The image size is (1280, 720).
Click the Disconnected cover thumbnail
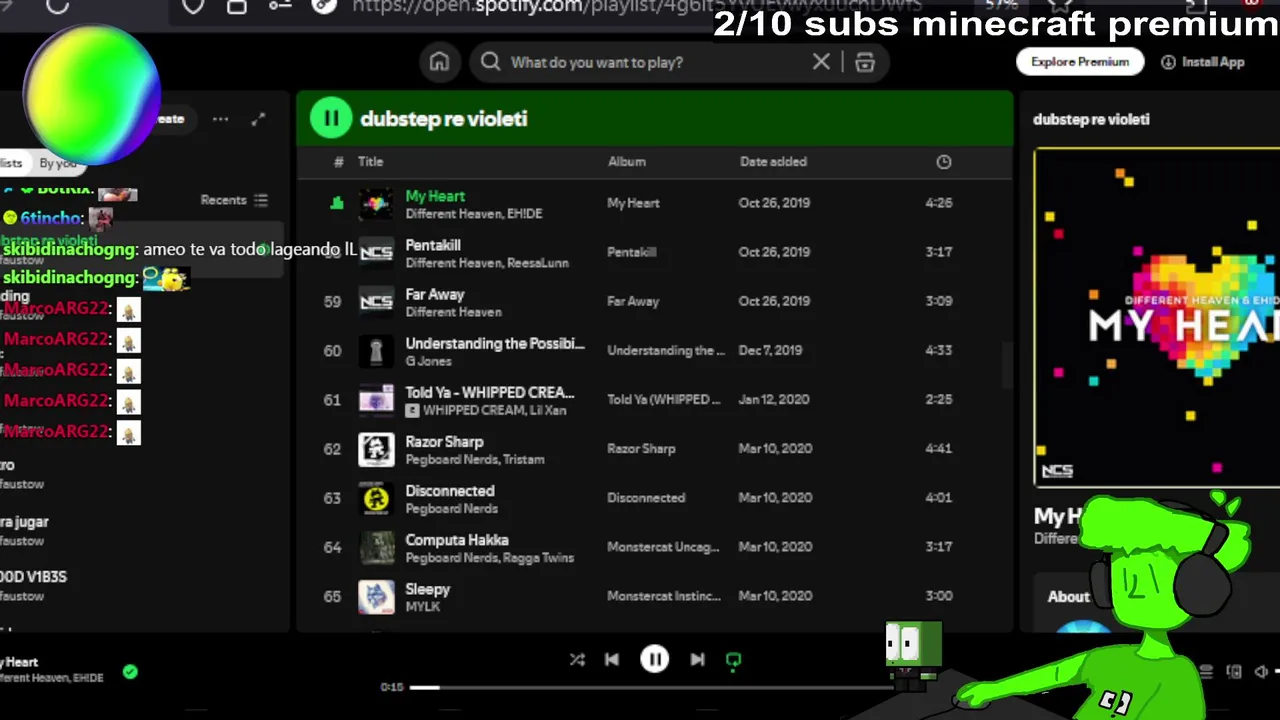coord(376,498)
